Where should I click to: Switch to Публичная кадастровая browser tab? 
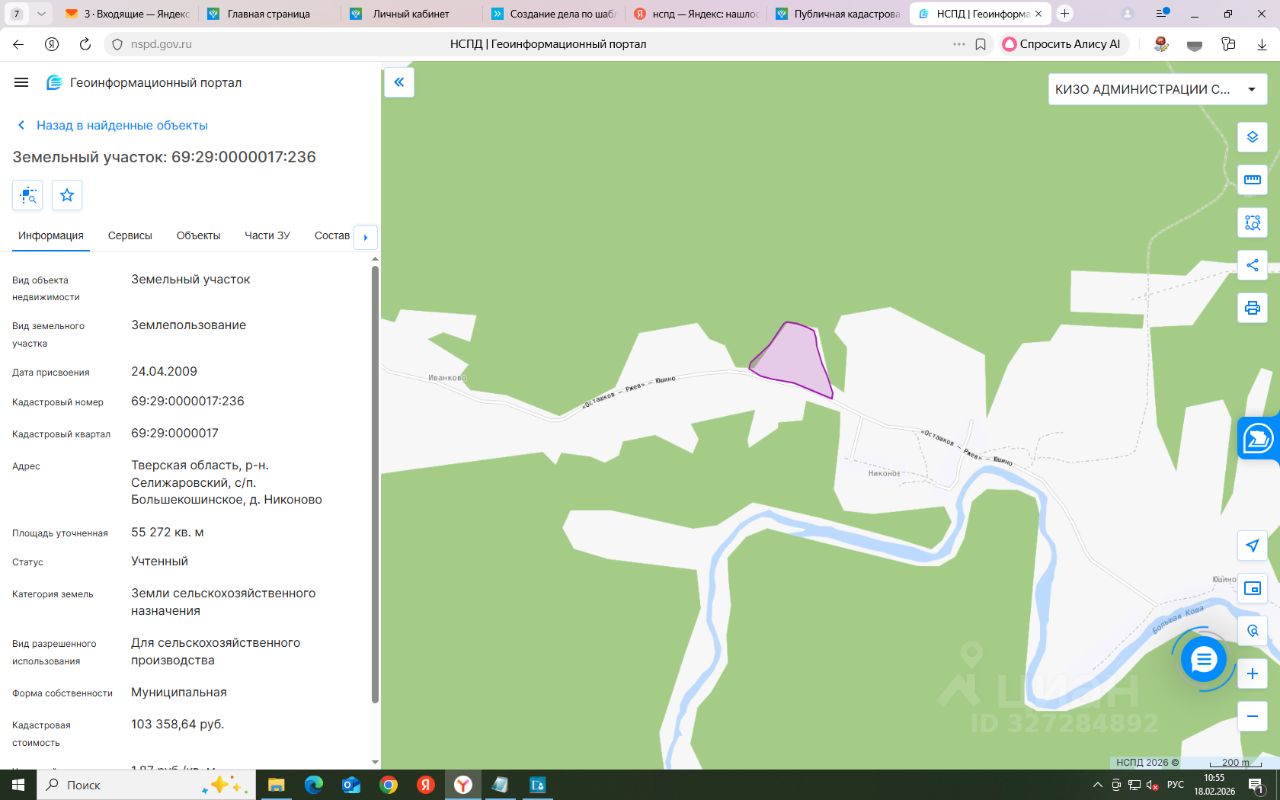[837, 14]
